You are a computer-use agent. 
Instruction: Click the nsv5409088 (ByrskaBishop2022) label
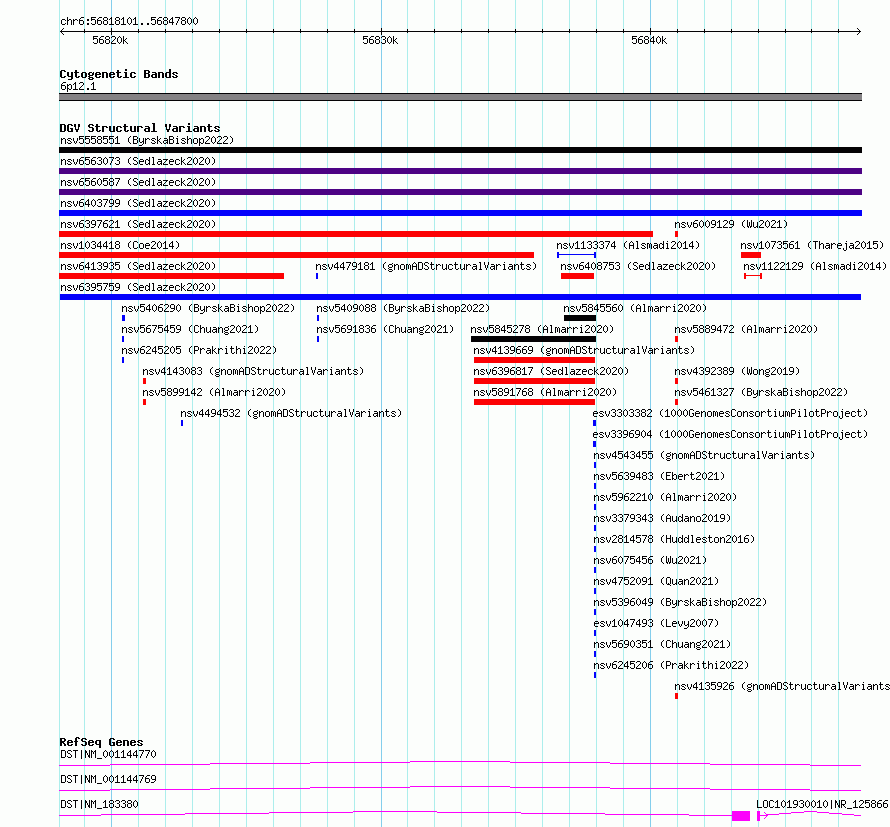[403, 308]
